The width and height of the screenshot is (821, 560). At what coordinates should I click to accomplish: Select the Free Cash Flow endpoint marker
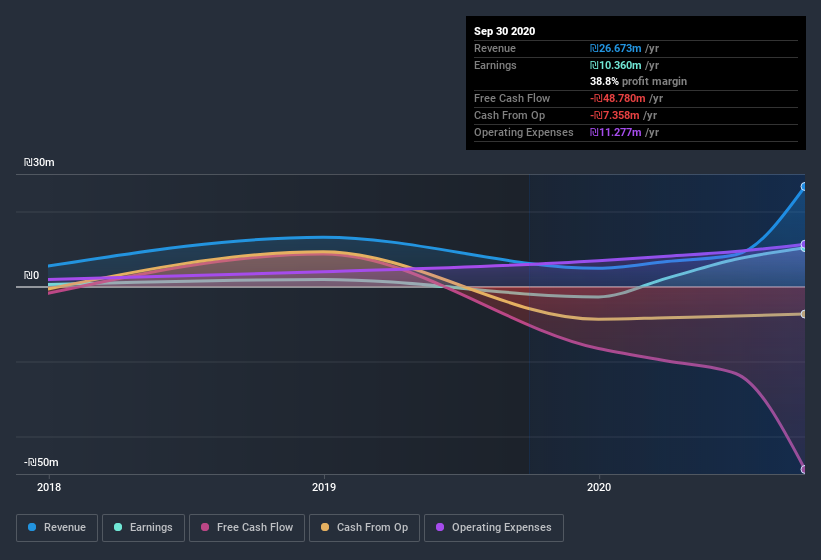pos(804,469)
